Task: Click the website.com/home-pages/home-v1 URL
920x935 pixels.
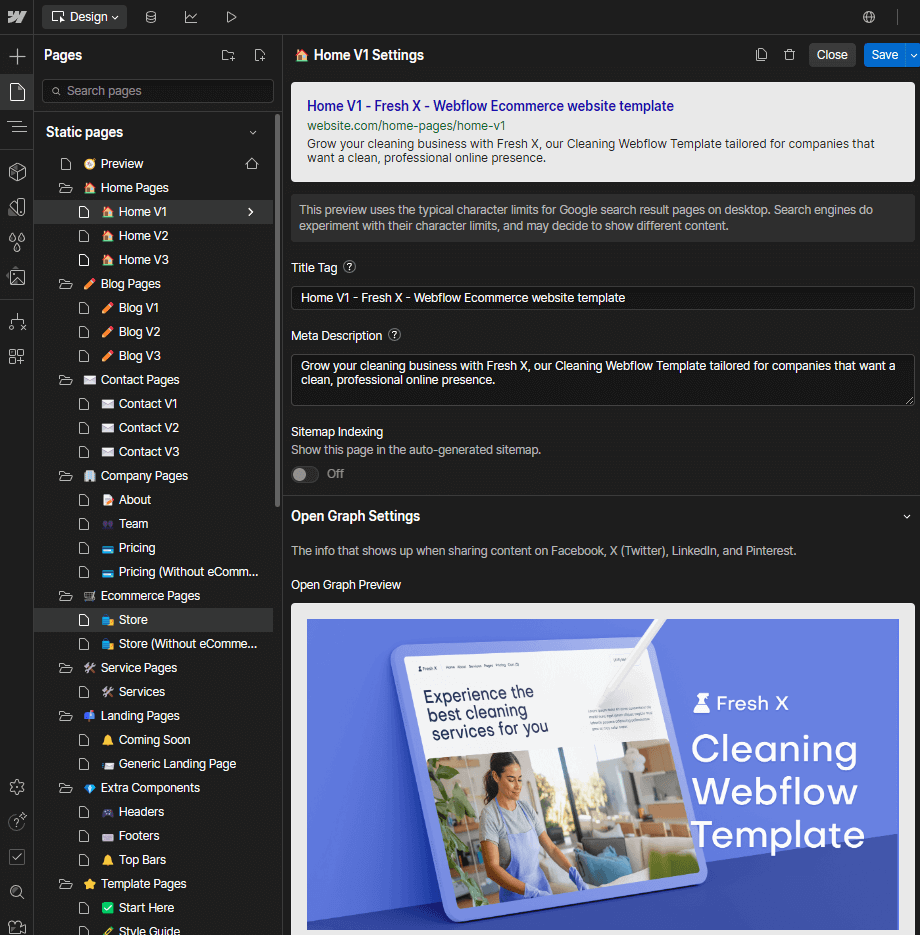Action: click(x=406, y=126)
